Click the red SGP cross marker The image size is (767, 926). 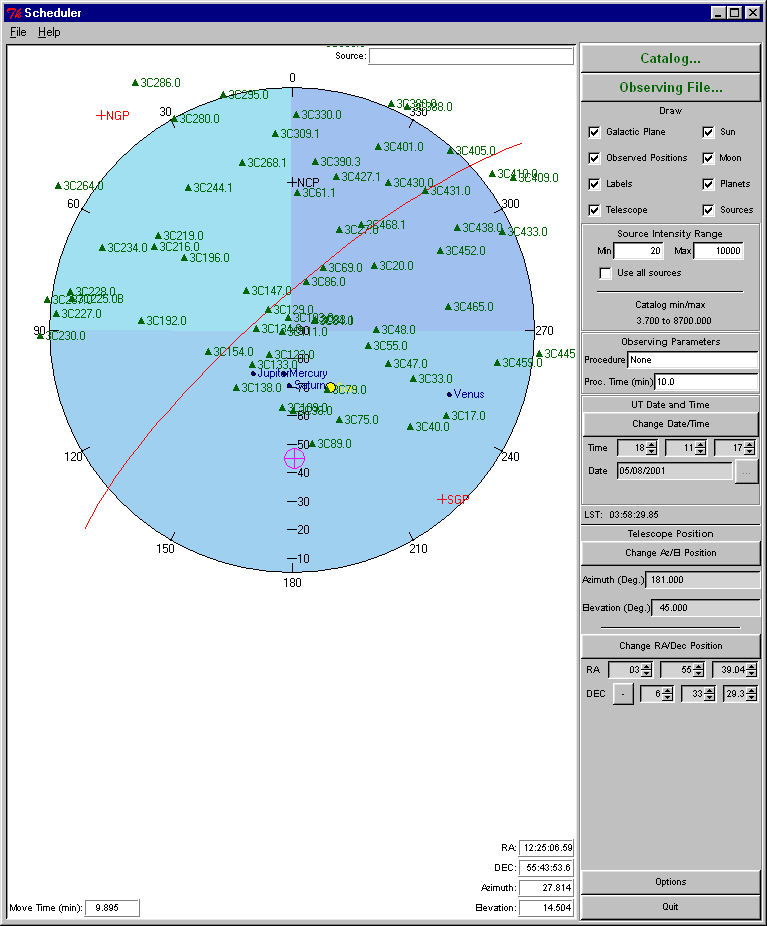pyautogui.click(x=442, y=498)
